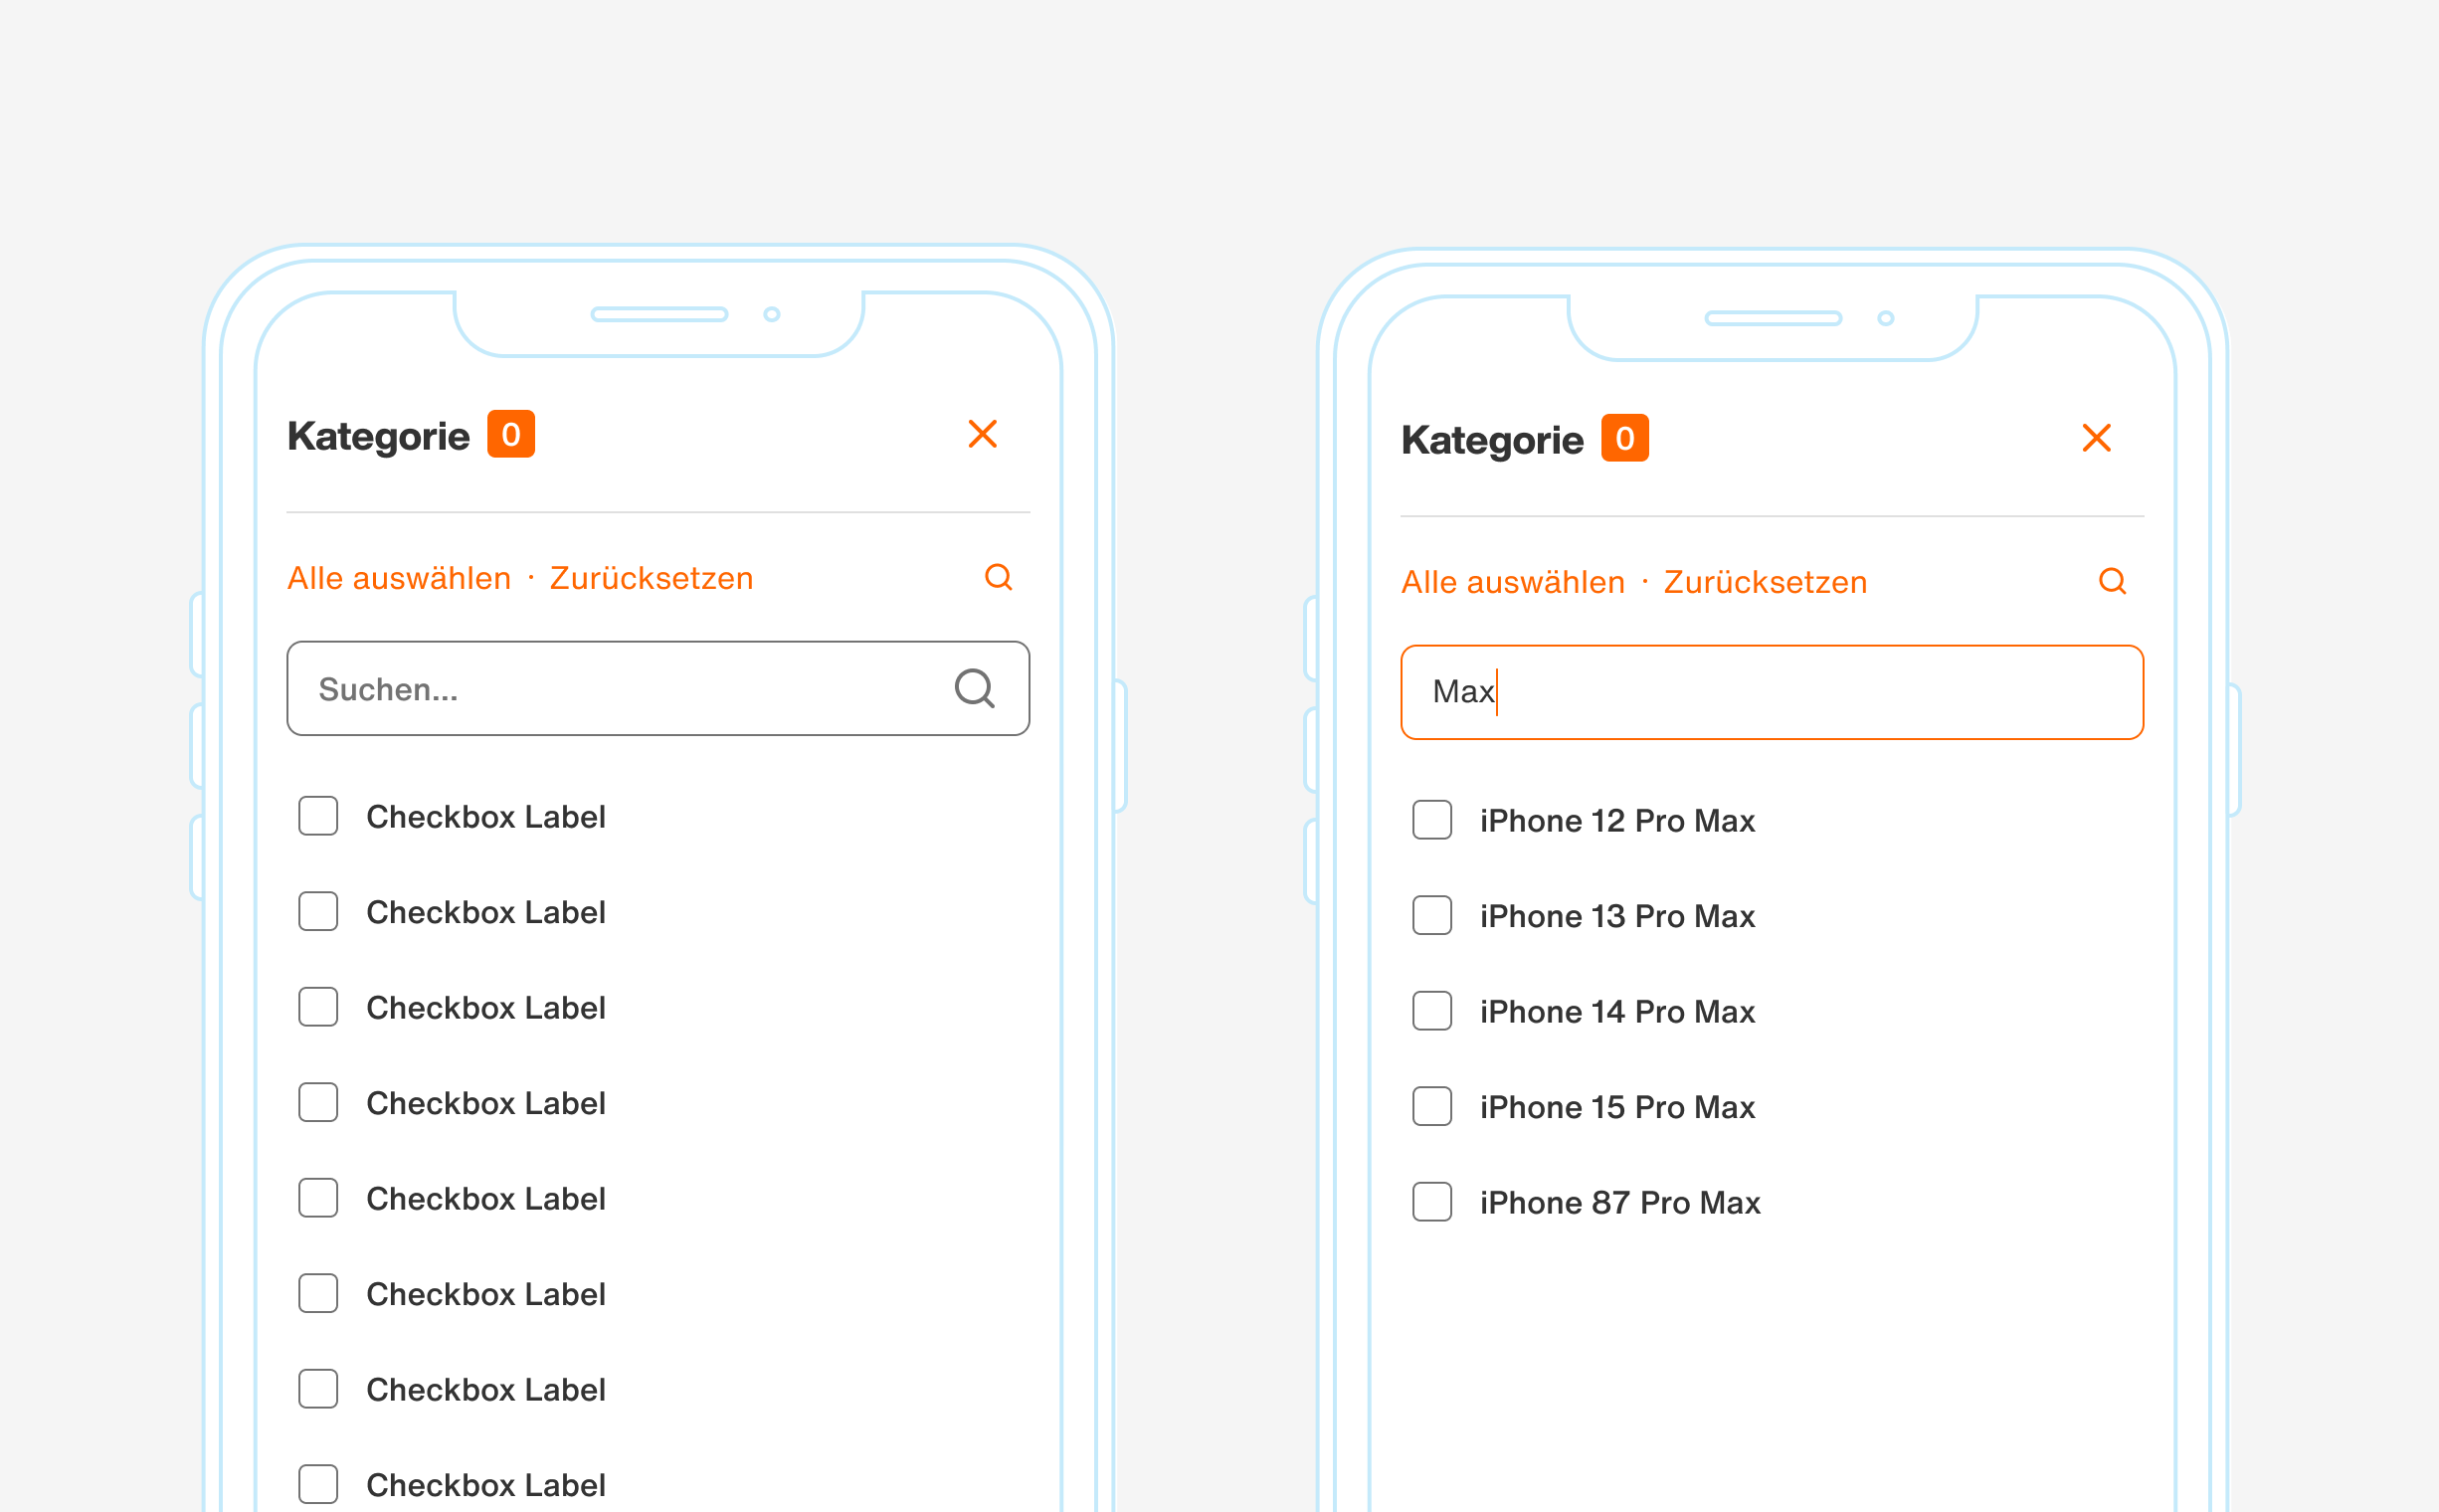Click the magnifier inside the Suchen input
The width and height of the screenshot is (2439, 1512).
click(974, 688)
